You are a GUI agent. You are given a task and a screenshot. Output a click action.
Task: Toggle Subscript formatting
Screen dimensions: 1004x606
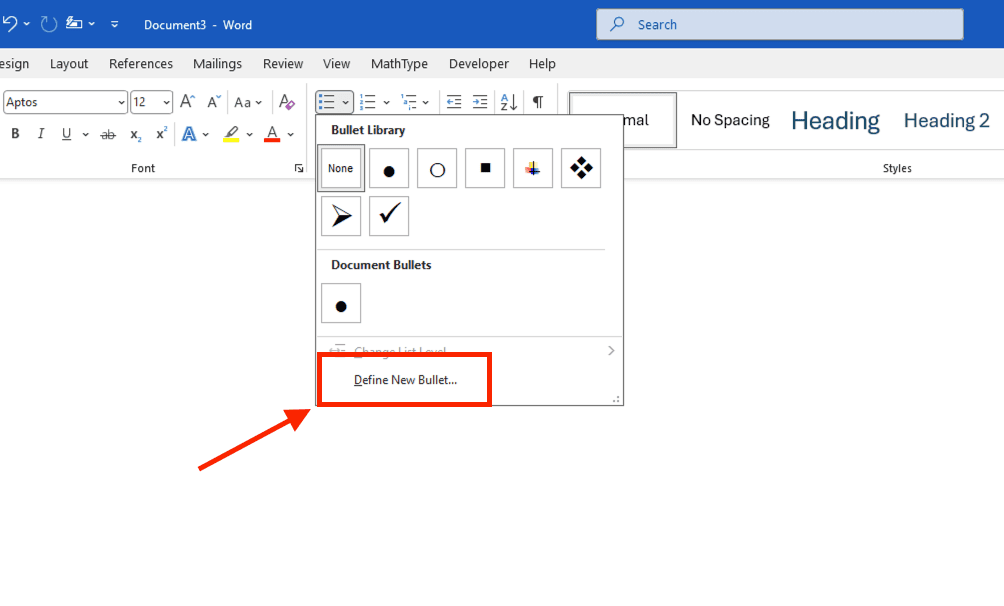point(136,135)
